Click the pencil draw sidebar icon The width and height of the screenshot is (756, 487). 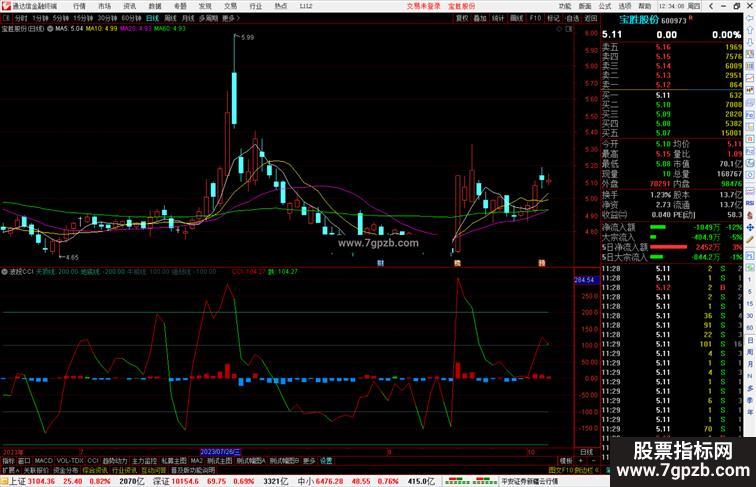(x=750, y=239)
